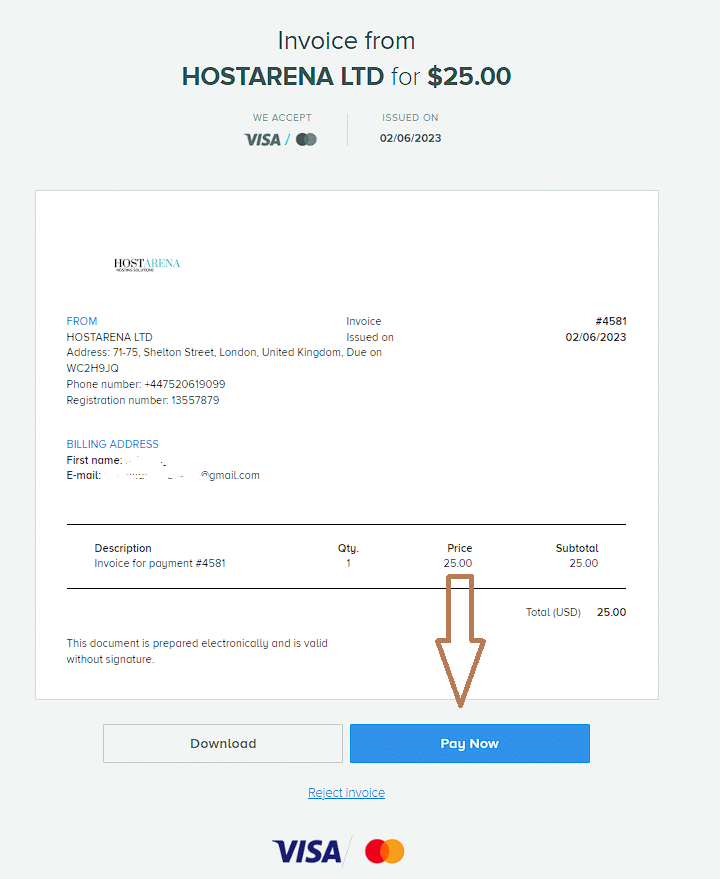
Task: Click the Pay Now button
Action: point(469,743)
